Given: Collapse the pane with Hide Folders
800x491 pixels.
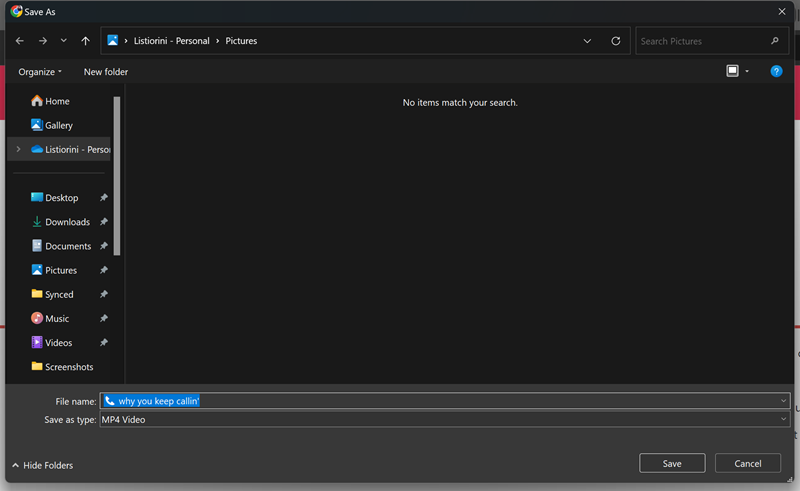Looking at the screenshot, I should point(42,465).
